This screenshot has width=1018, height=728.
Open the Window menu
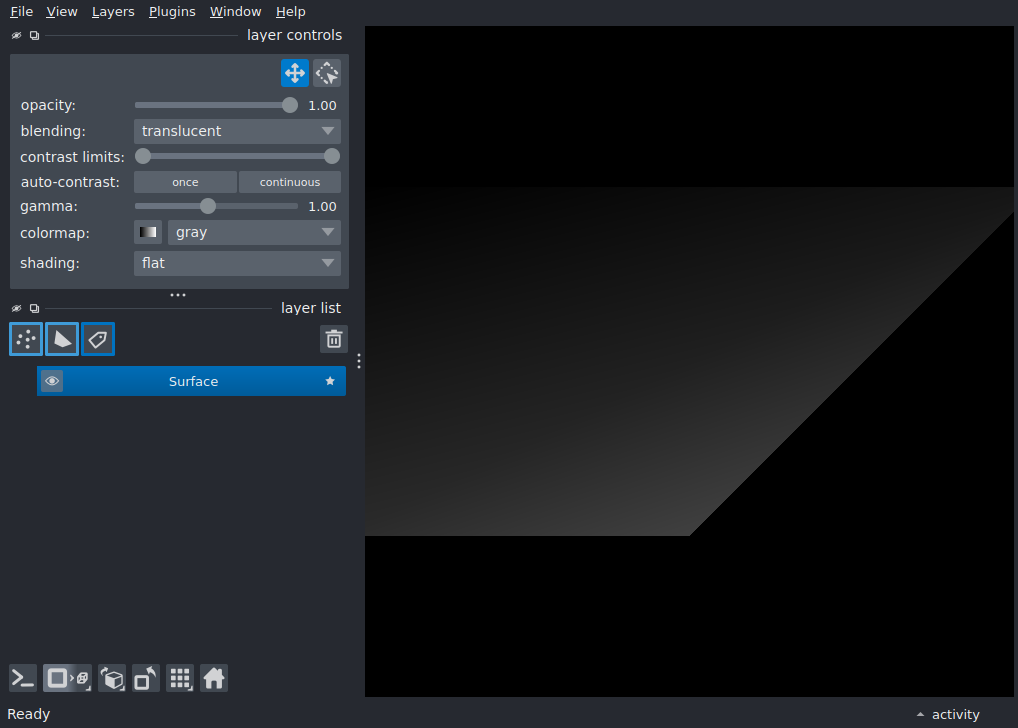(235, 12)
